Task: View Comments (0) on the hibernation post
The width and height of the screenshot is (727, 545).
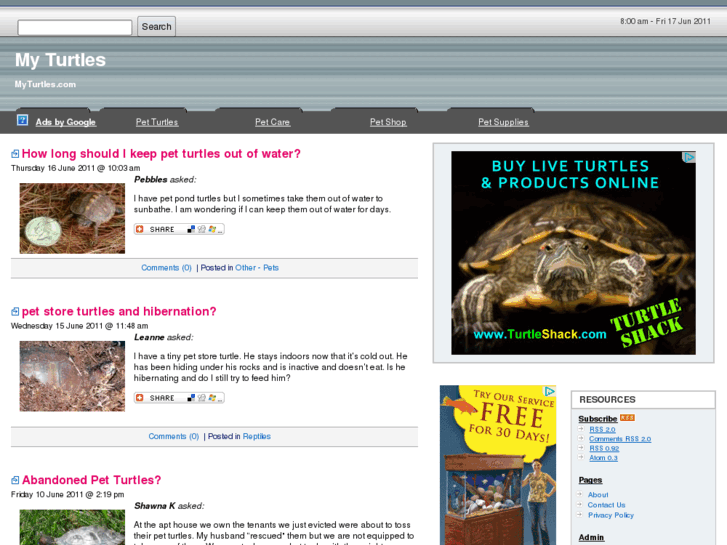Action: [173, 436]
